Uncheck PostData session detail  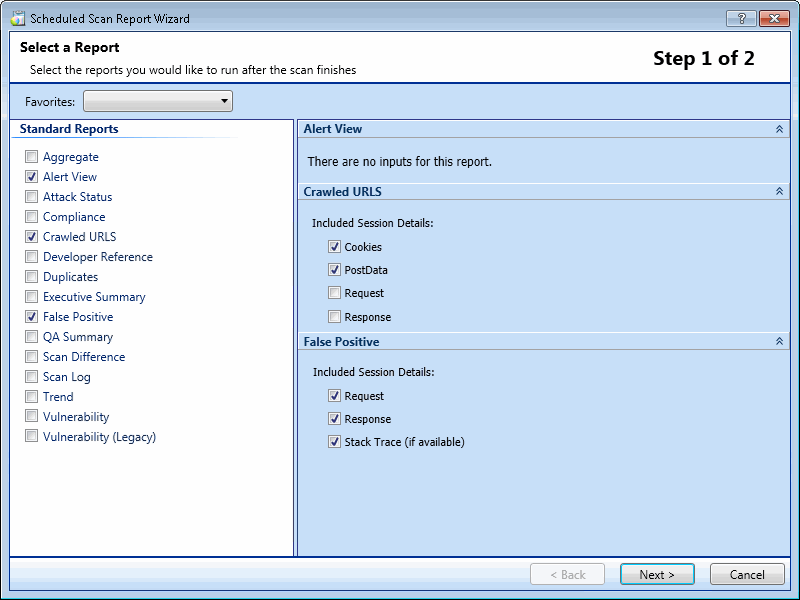[334, 270]
